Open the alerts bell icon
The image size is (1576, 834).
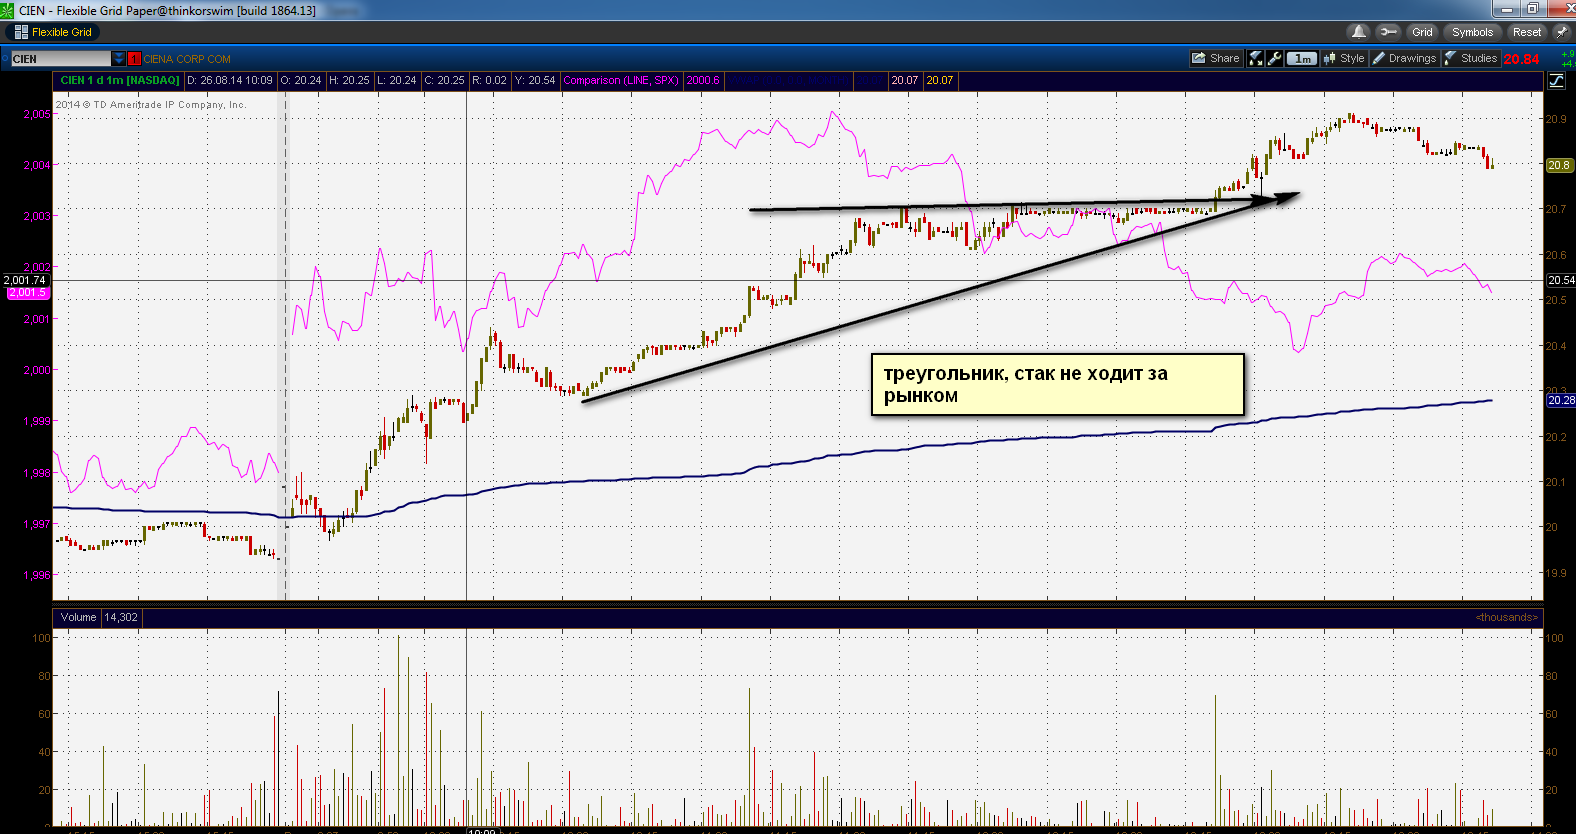pyautogui.click(x=1358, y=32)
